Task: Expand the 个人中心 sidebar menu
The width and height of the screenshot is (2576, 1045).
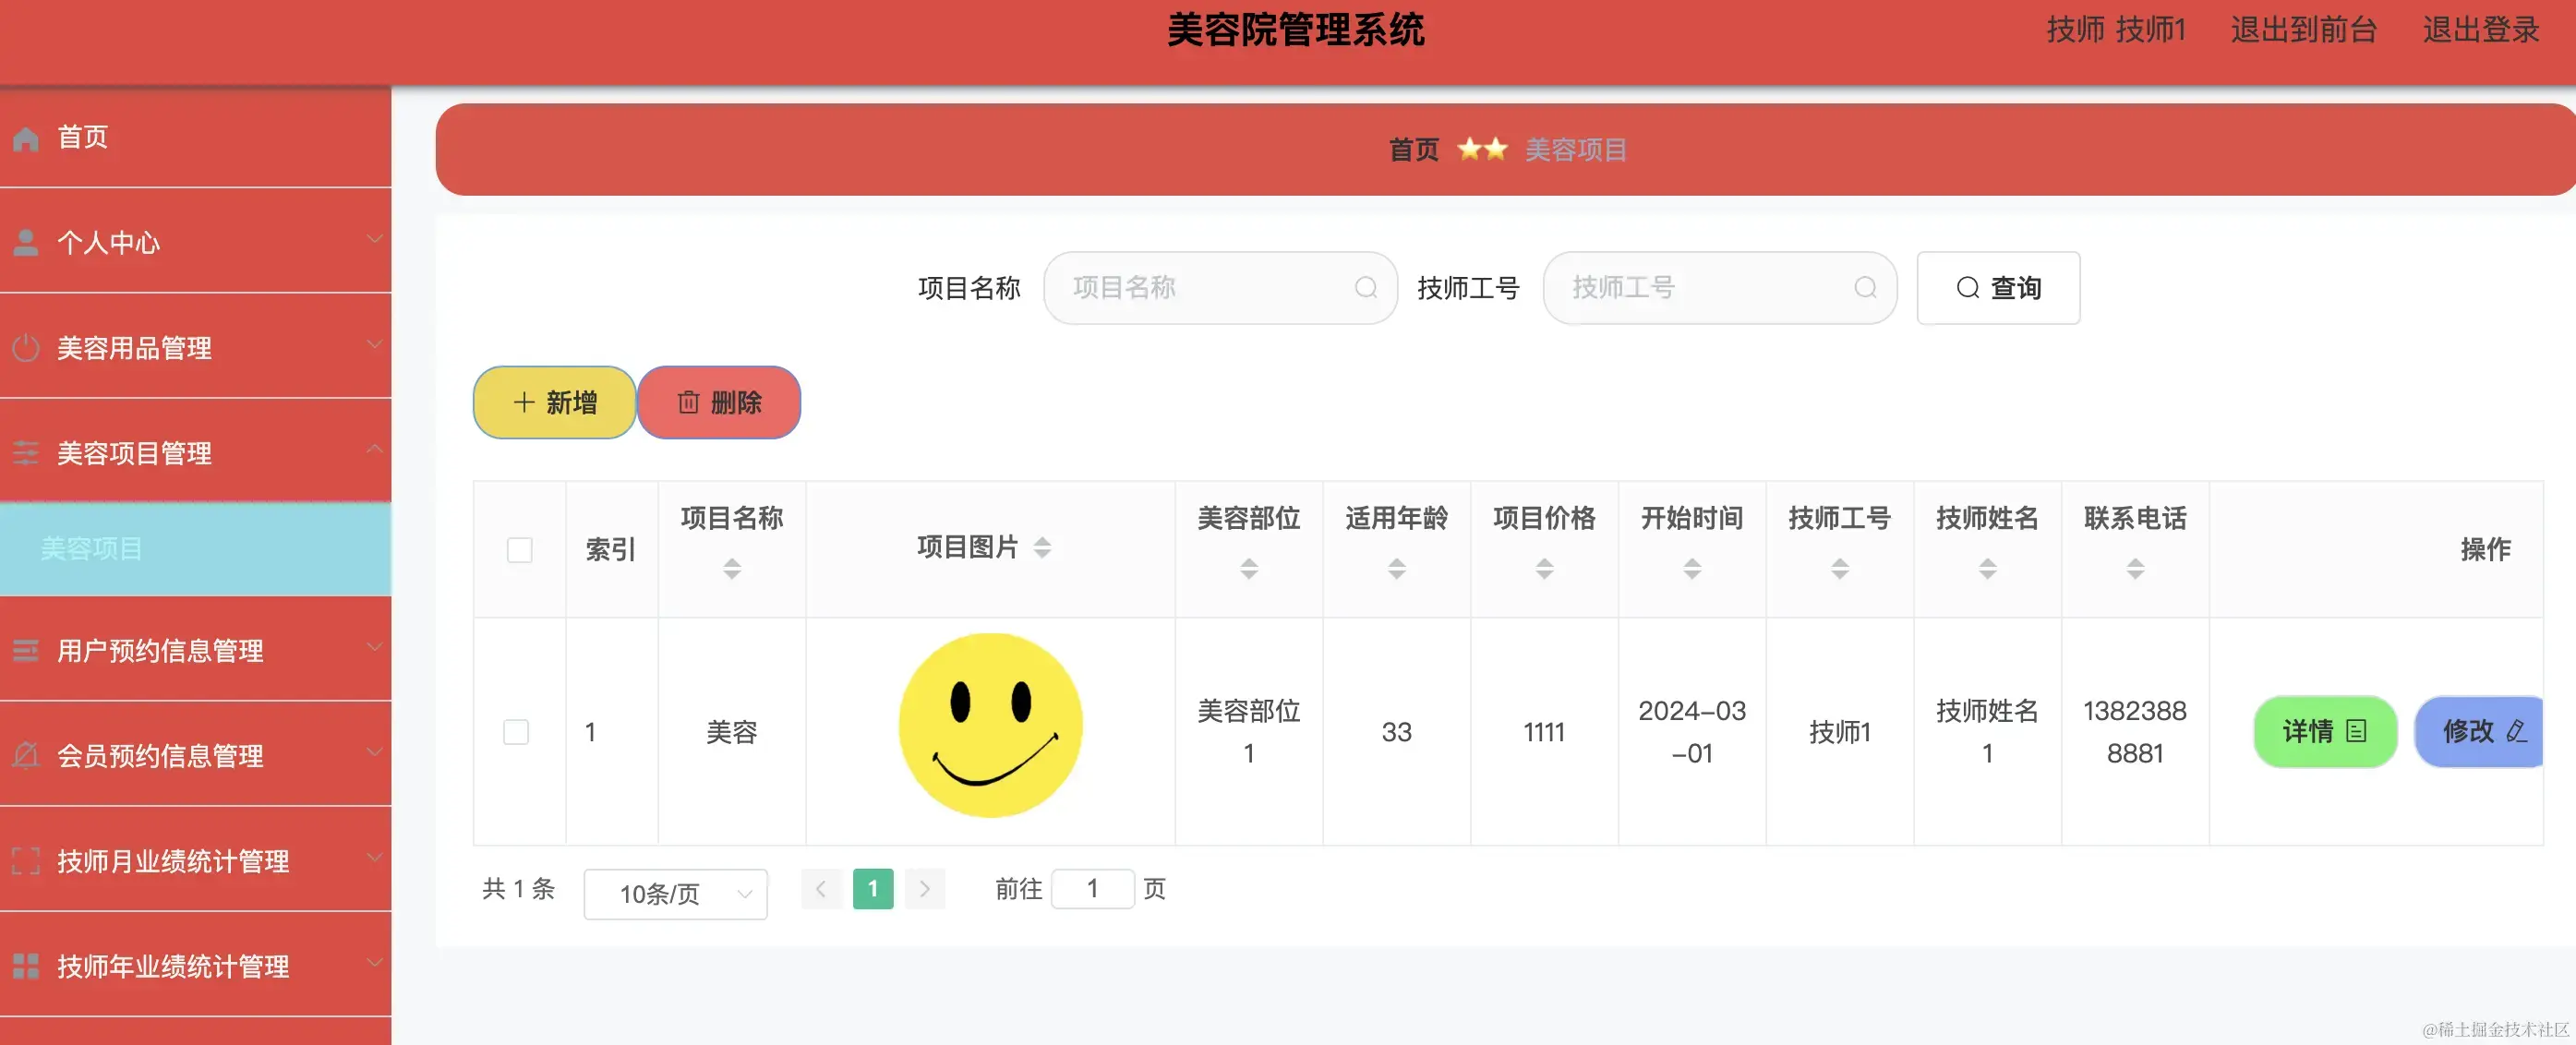Action: (376, 240)
